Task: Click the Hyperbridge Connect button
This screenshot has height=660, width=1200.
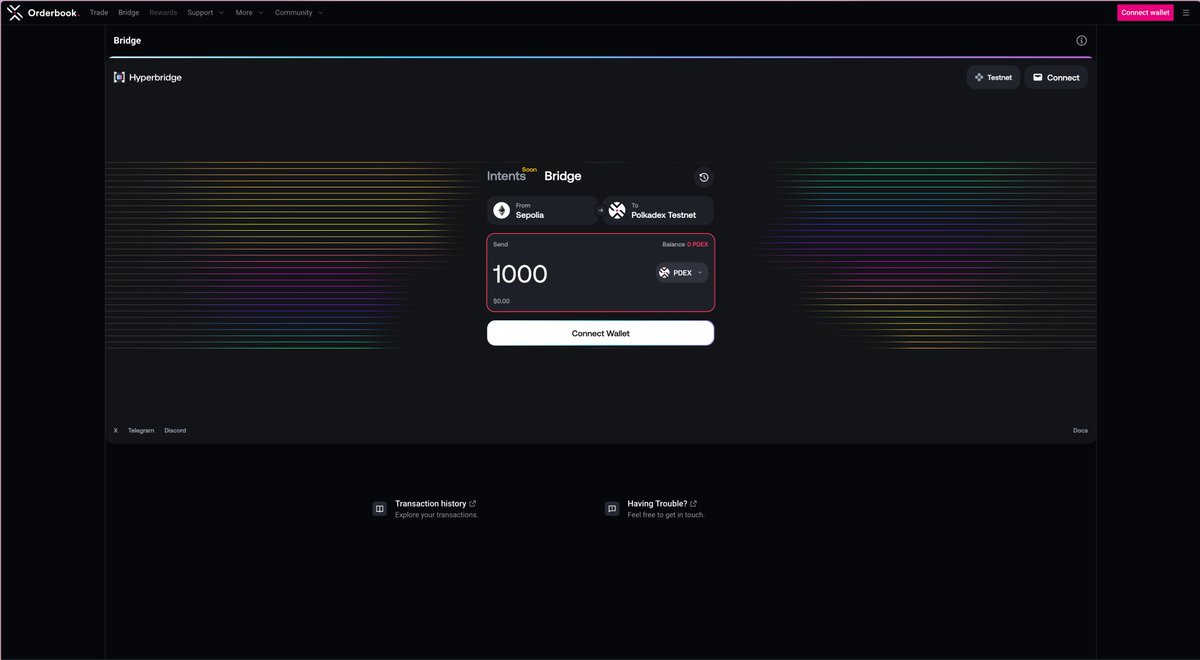Action: tap(1056, 77)
